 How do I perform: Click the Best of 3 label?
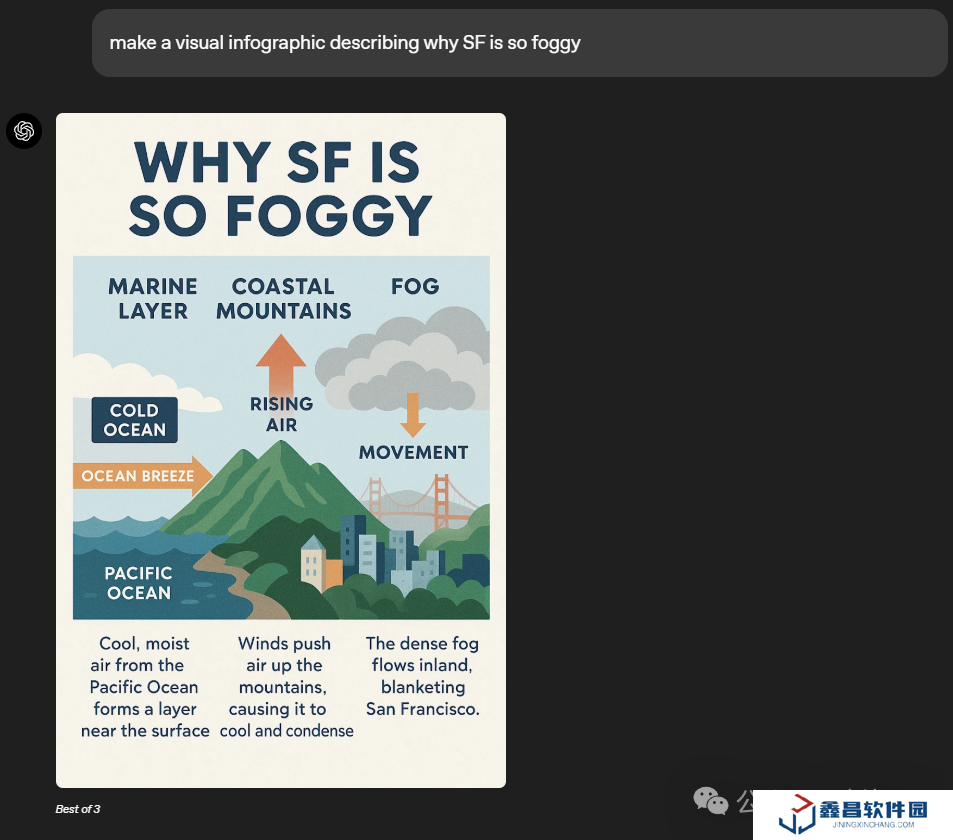click(78, 809)
